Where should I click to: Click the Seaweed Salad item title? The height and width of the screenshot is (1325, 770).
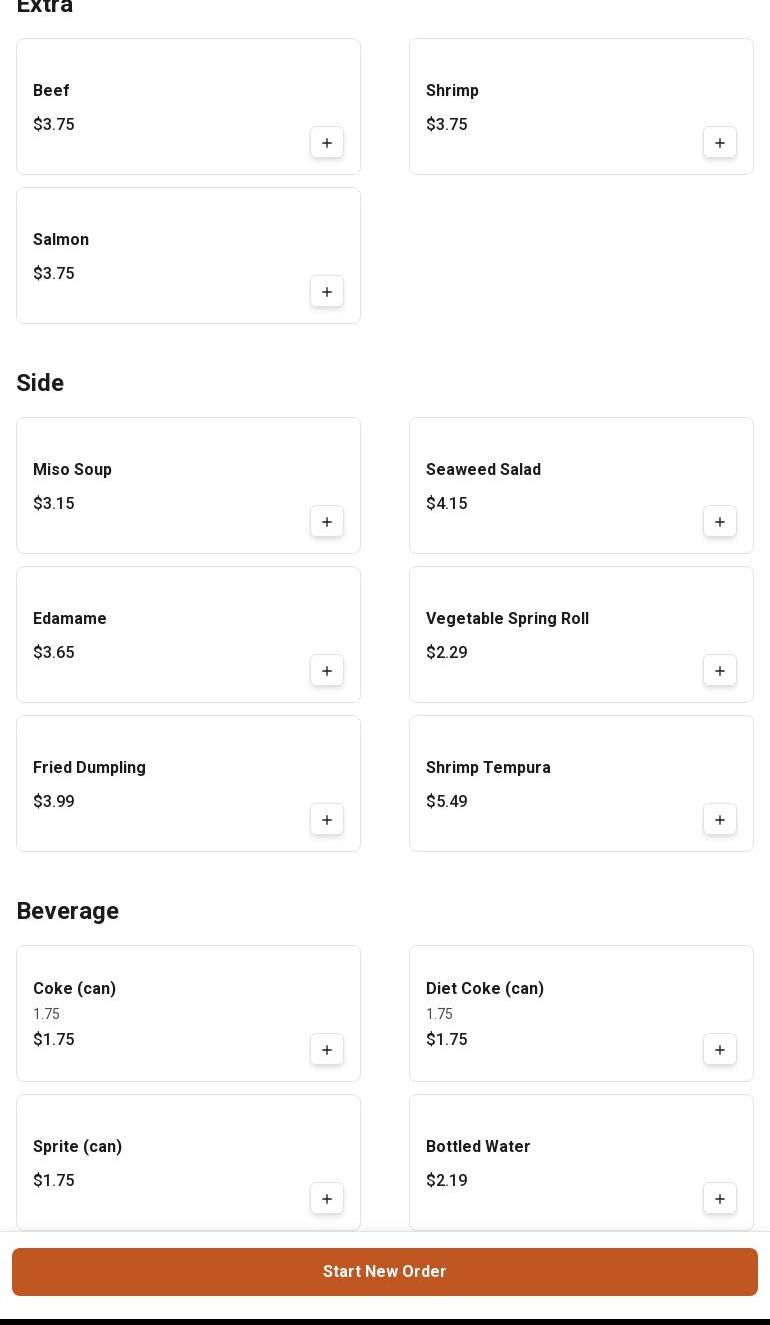pyautogui.click(x=483, y=470)
